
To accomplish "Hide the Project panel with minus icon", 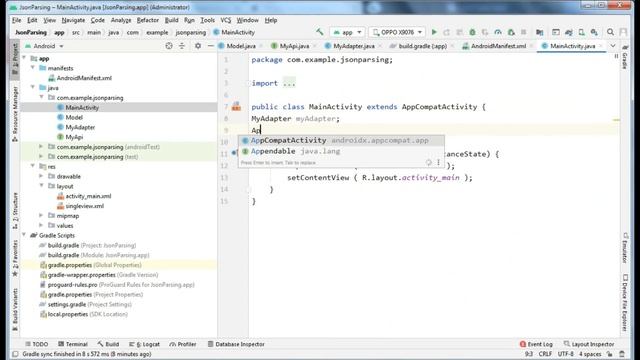I will (210, 46).
